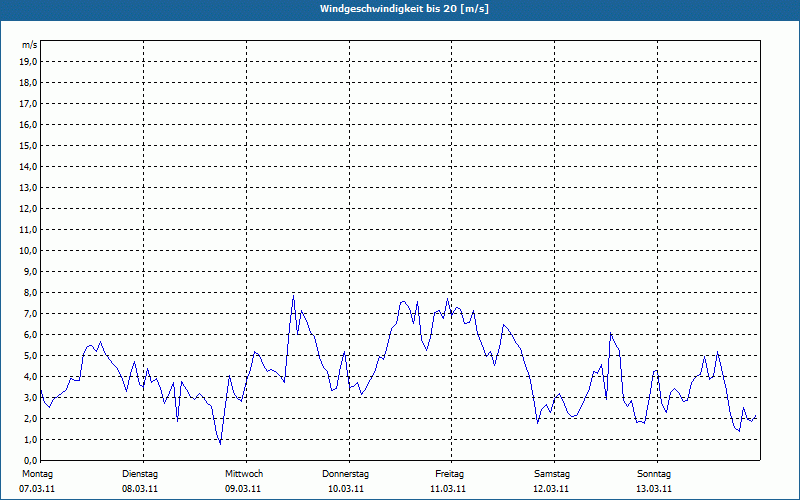Select the 15,0 y-axis value
The image size is (800, 500).
tap(29, 145)
